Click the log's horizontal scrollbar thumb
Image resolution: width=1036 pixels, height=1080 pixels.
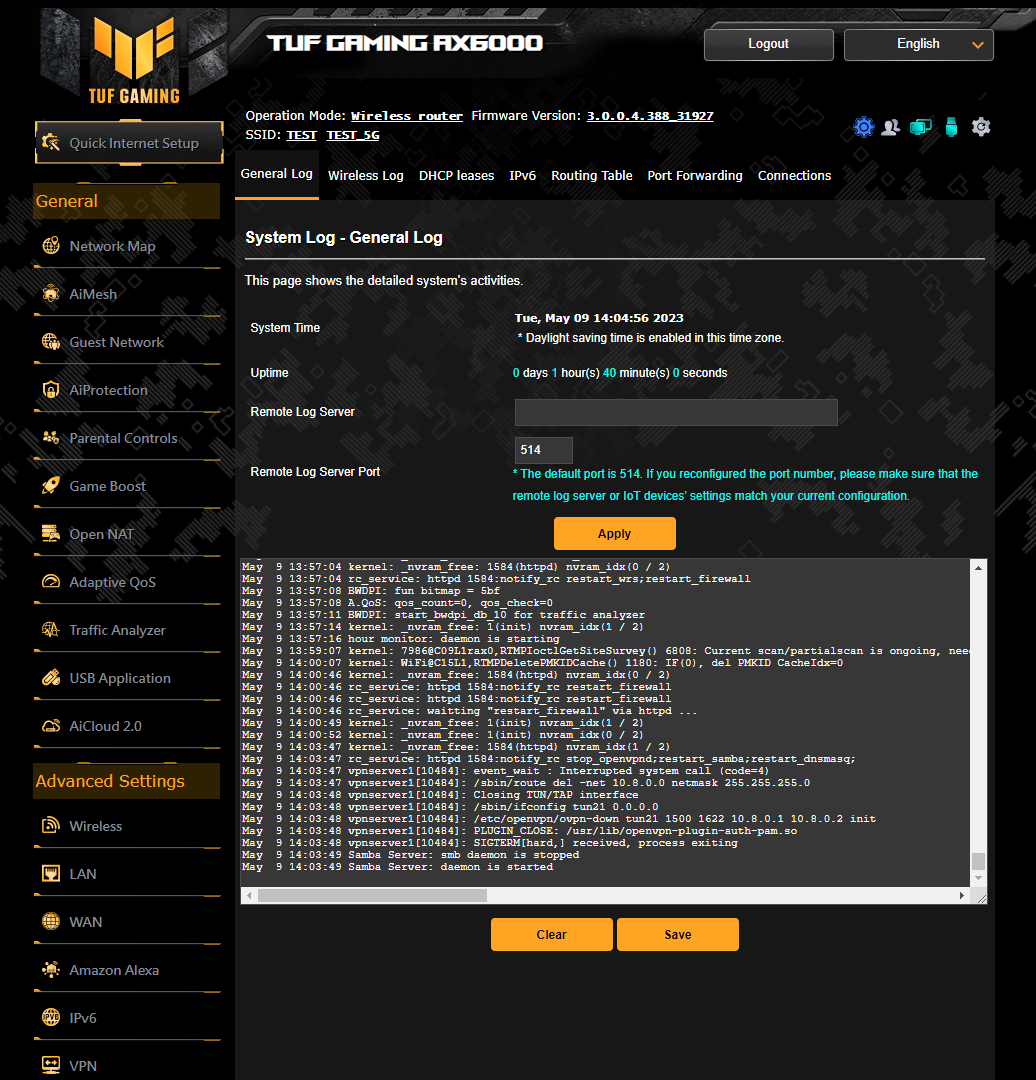click(373, 895)
